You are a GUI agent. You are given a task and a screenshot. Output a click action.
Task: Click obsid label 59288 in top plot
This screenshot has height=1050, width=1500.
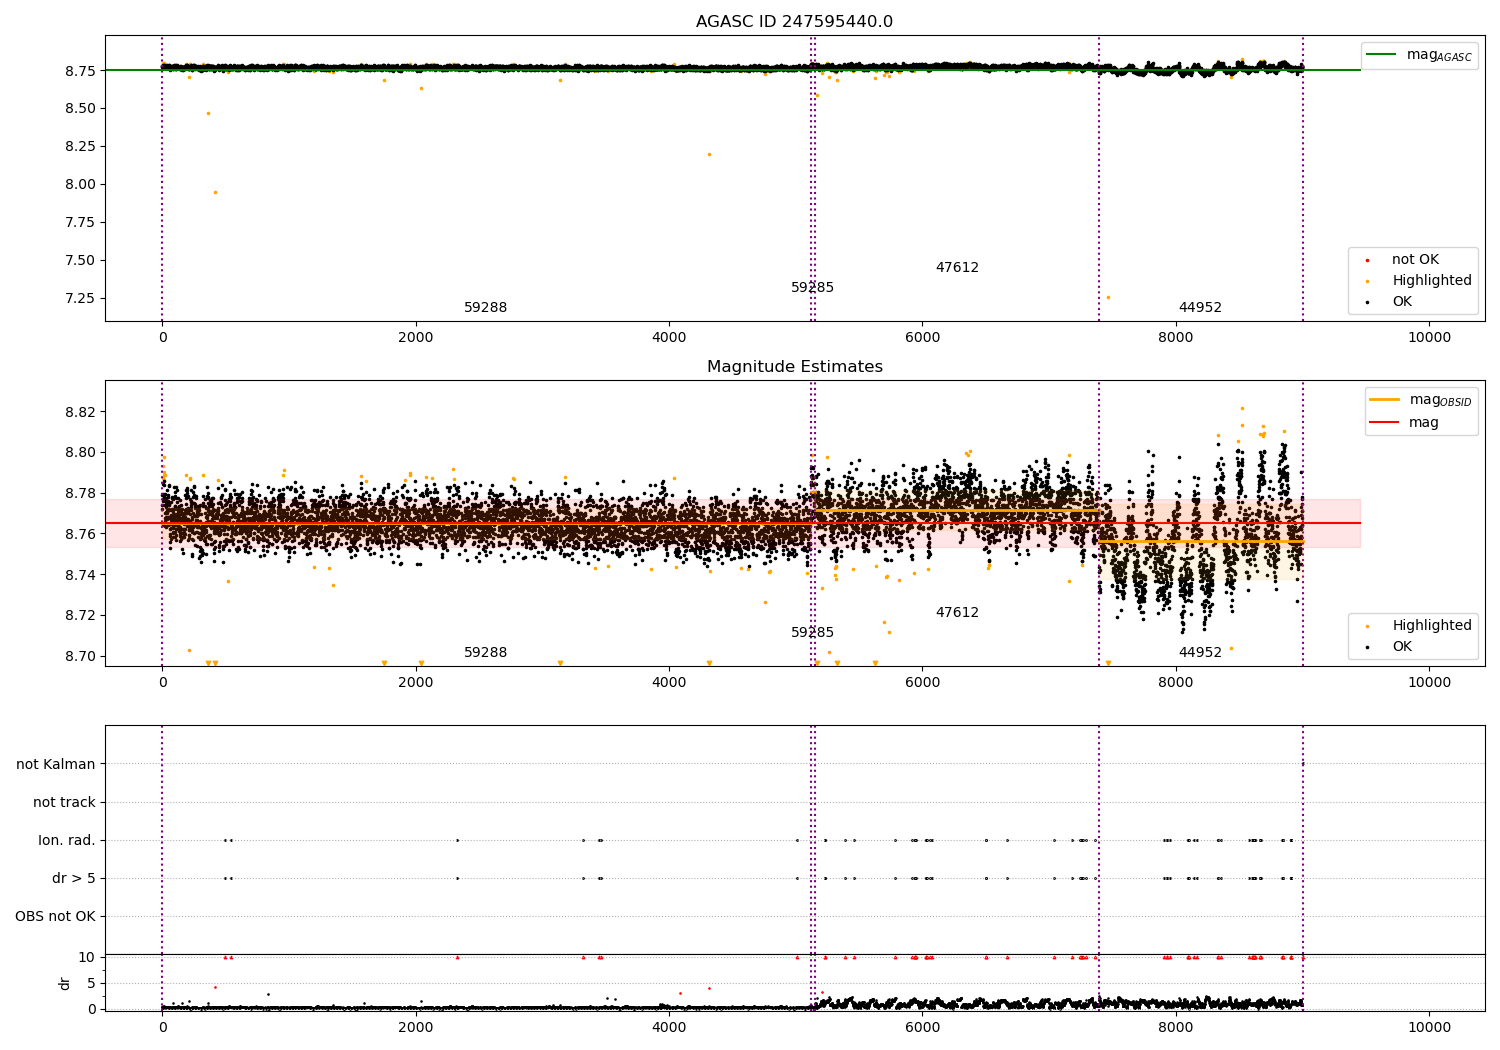[x=485, y=307]
